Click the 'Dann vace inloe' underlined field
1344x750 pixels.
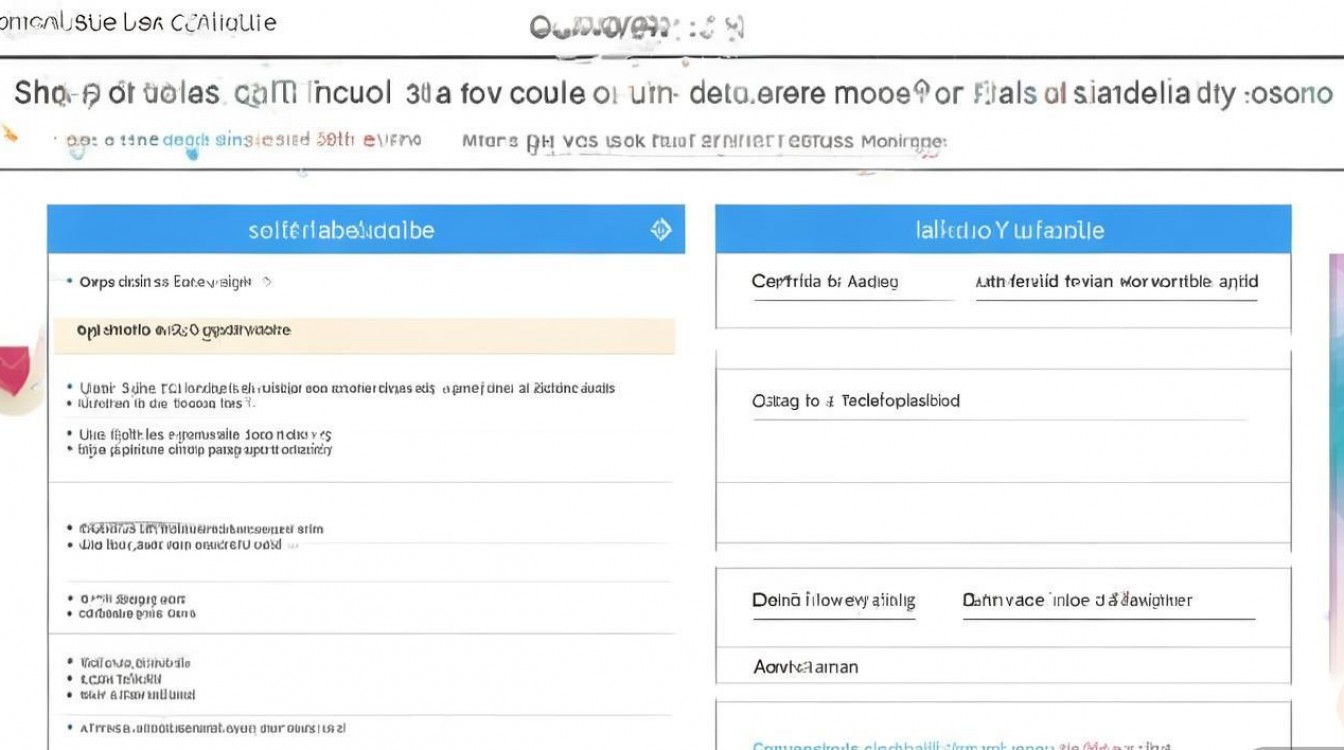click(1108, 601)
